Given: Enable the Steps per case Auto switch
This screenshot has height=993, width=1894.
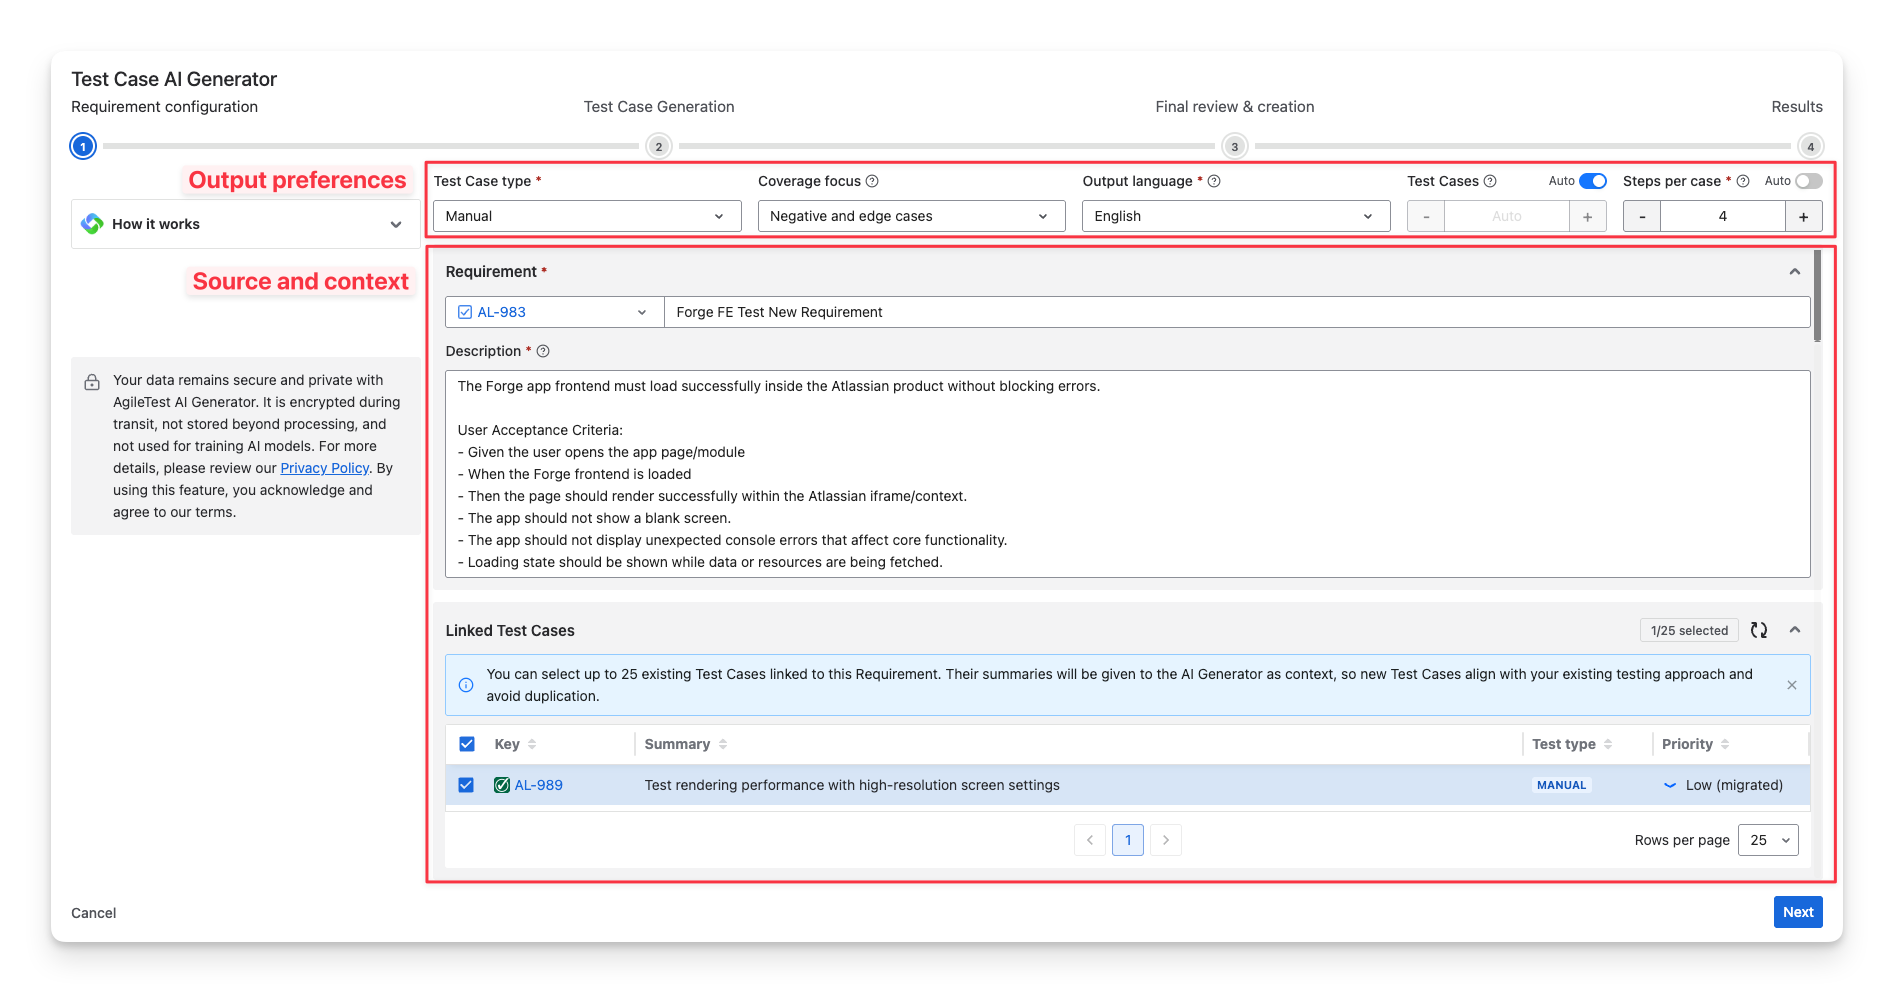Looking at the screenshot, I should pos(1809,181).
